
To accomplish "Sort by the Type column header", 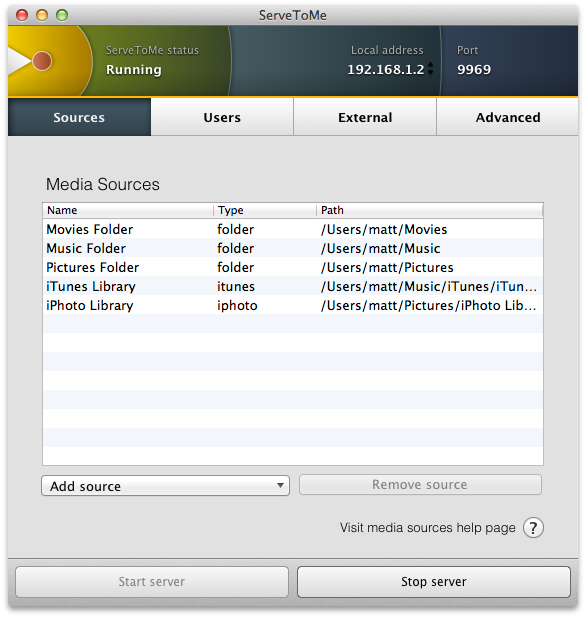I will (x=265, y=210).
